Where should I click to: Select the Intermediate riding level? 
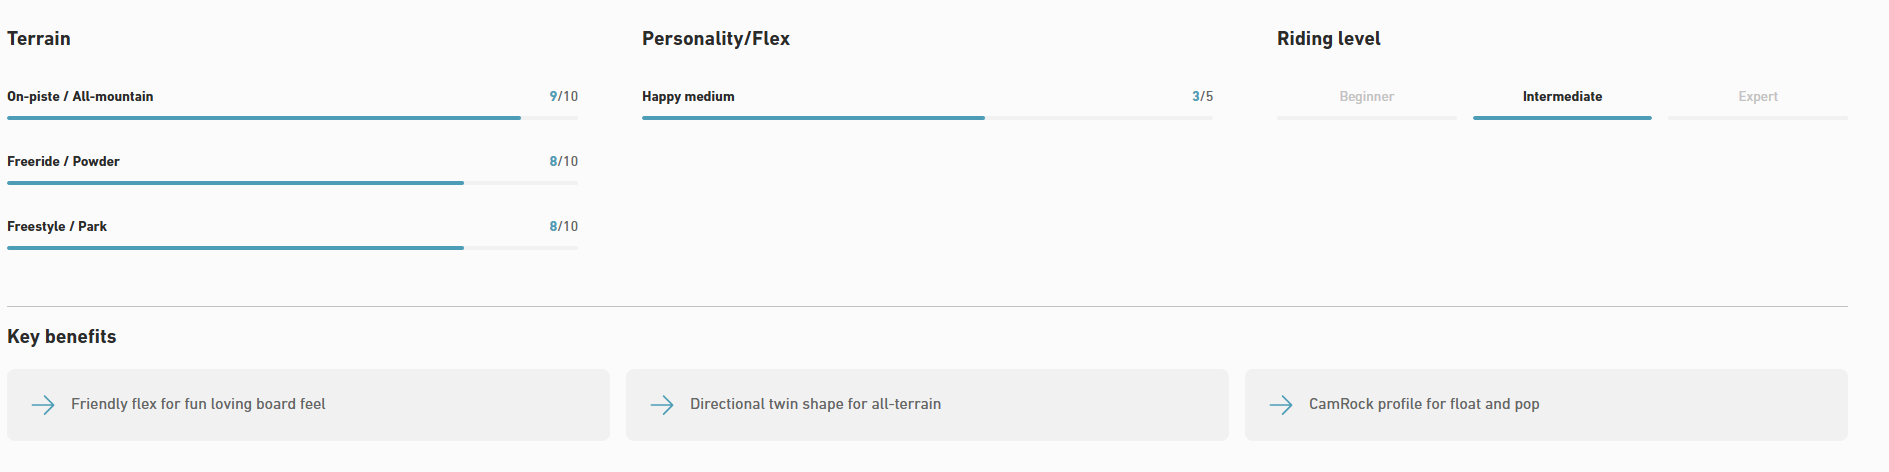pyautogui.click(x=1562, y=97)
